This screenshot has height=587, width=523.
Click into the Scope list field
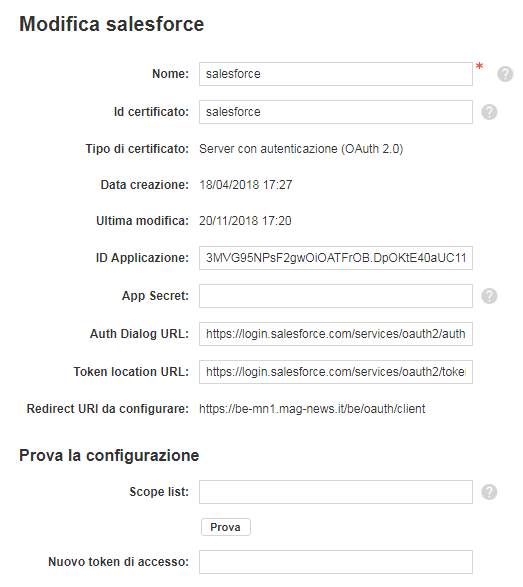coord(336,492)
